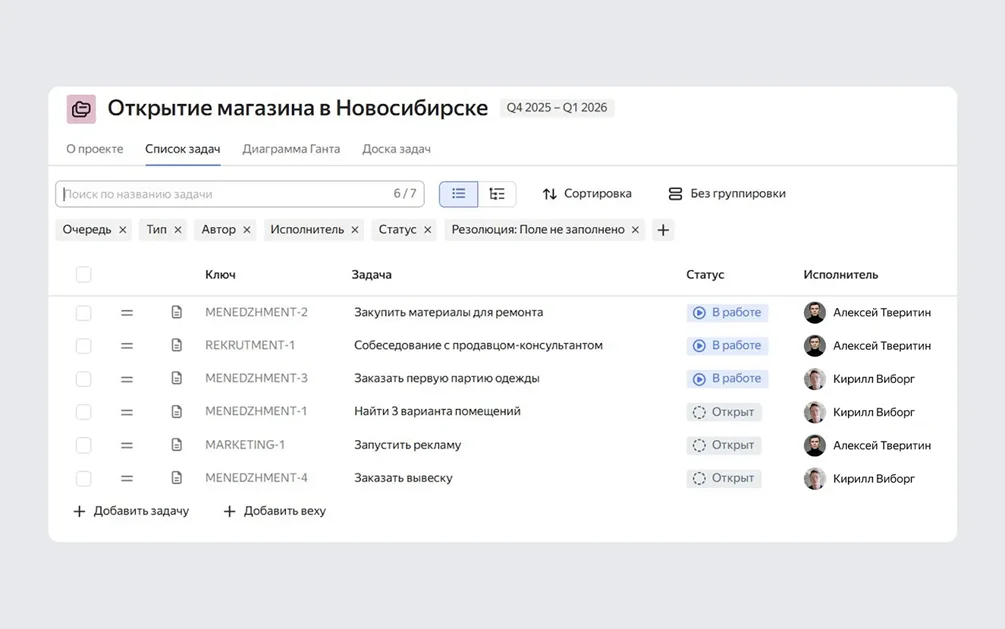Check the checkbox on the REKRUTMENT-1 row
Viewport: 1005px width, 629px height.
[84, 345]
